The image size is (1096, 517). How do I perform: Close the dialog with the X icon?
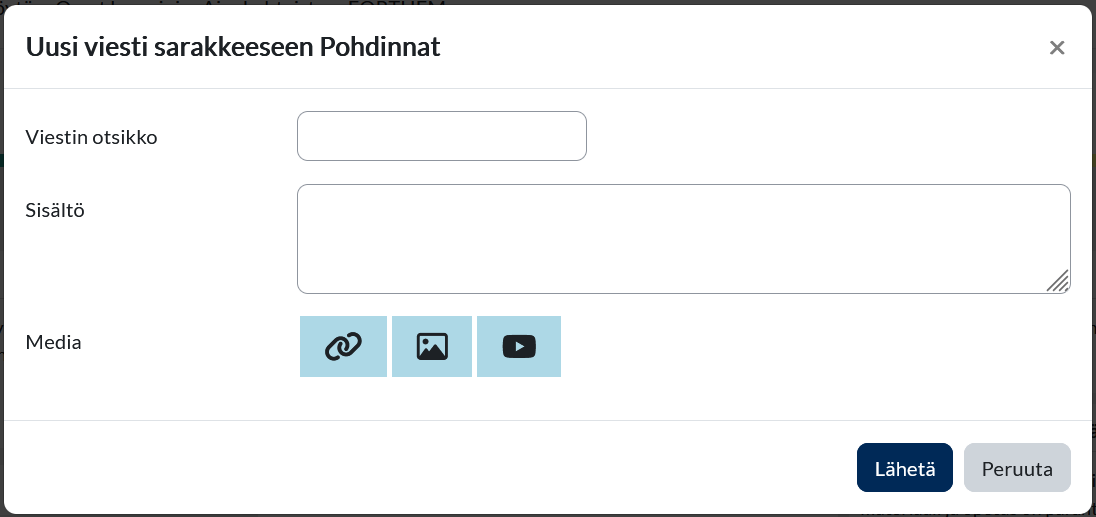[x=1057, y=48]
